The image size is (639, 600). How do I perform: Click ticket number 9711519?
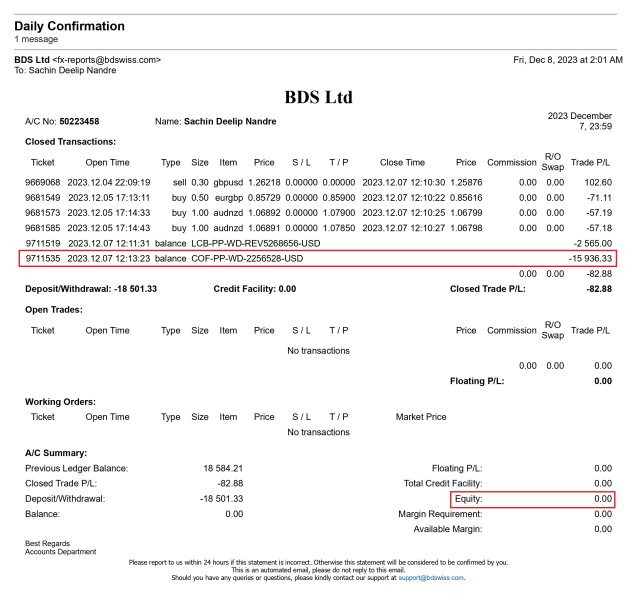pos(43,243)
